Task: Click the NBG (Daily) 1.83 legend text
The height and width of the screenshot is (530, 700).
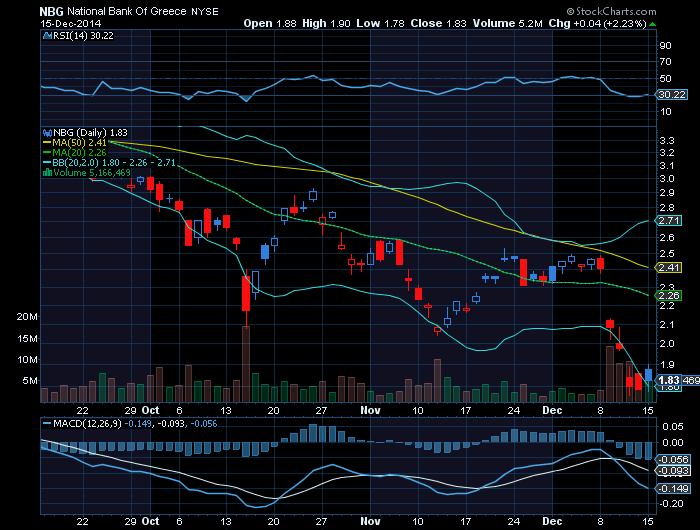Action: tap(90, 133)
